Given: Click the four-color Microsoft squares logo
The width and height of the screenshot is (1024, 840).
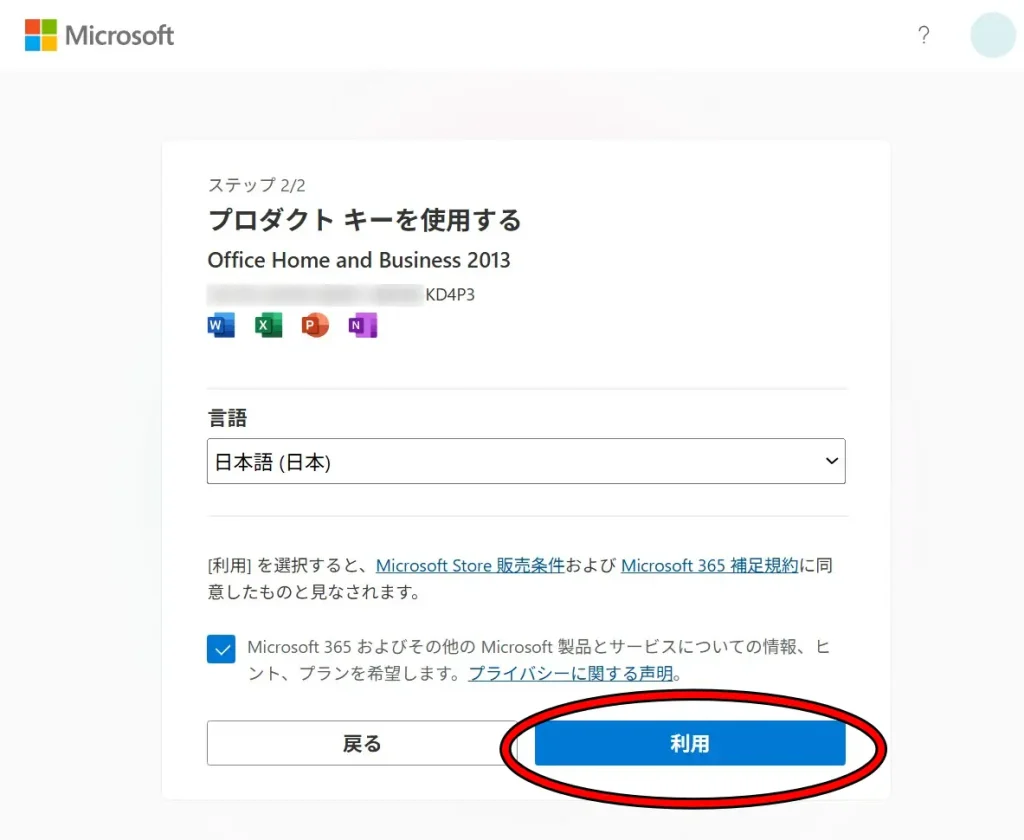Looking at the screenshot, I should (40, 35).
